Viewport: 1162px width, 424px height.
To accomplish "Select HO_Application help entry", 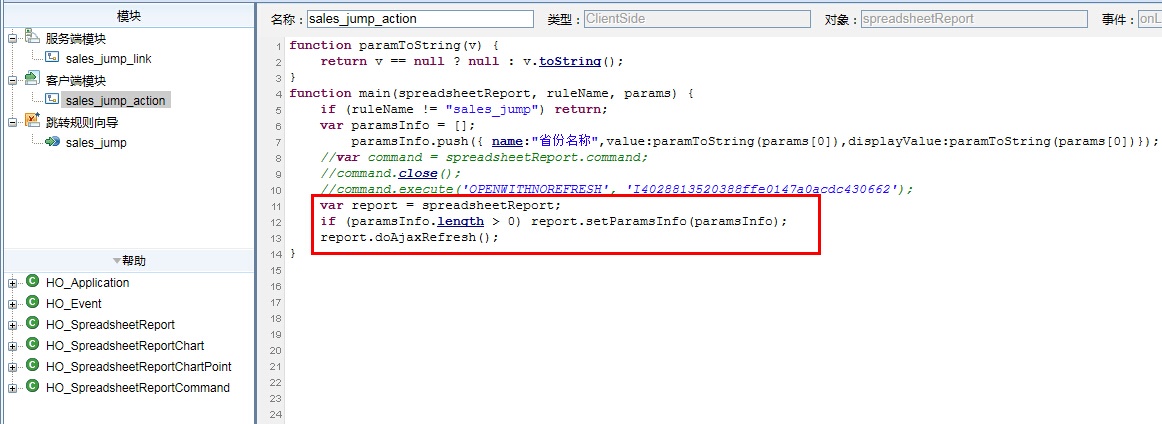I will (x=87, y=282).
